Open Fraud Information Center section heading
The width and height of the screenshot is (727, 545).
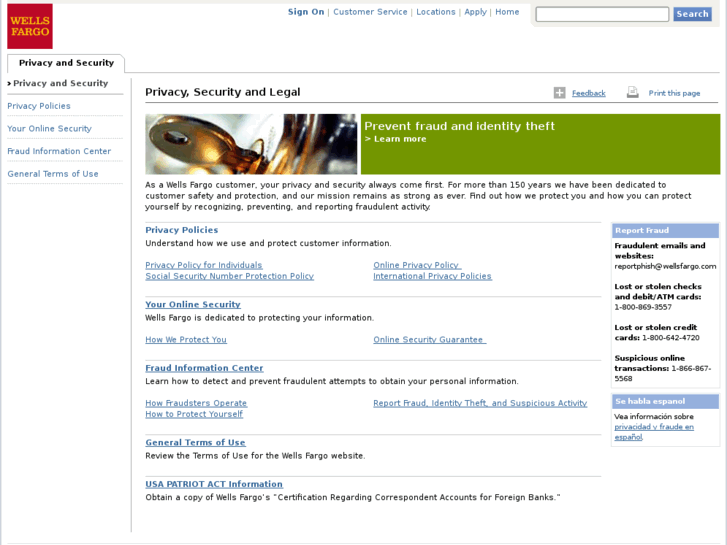click(204, 368)
